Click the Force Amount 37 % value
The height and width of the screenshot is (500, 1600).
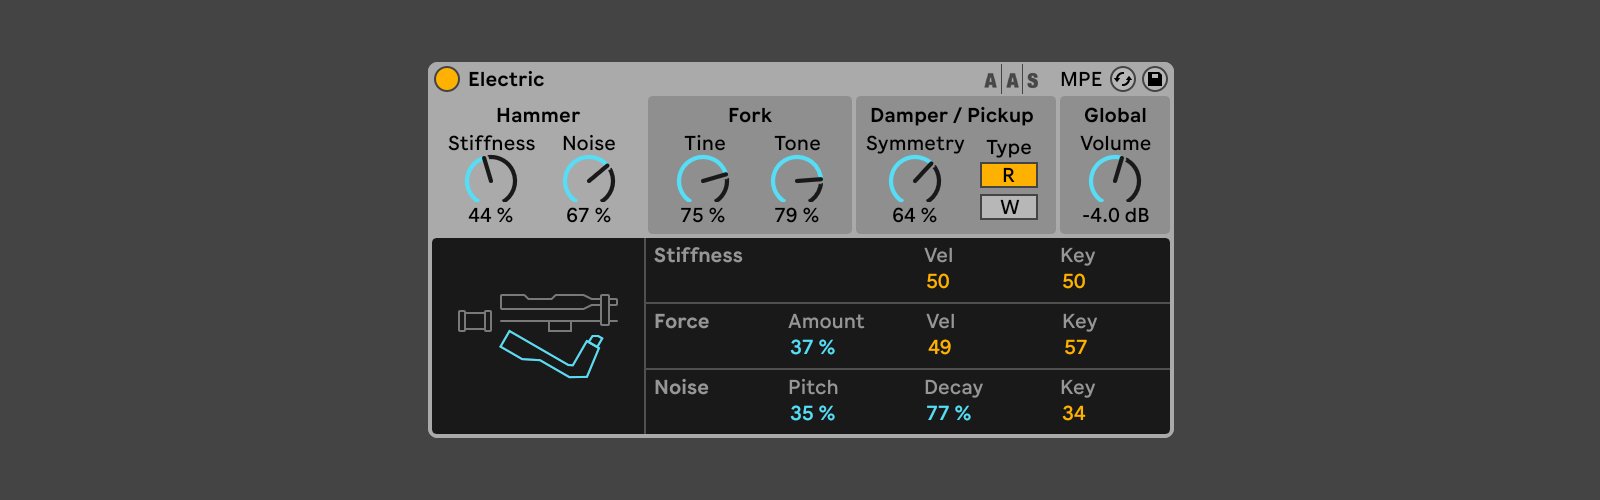812,347
